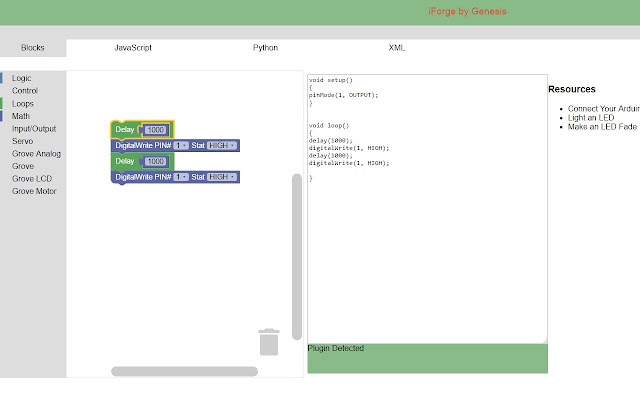Switch to the XML tab
The height and width of the screenshot is (400, 640).
pos(397,48)
